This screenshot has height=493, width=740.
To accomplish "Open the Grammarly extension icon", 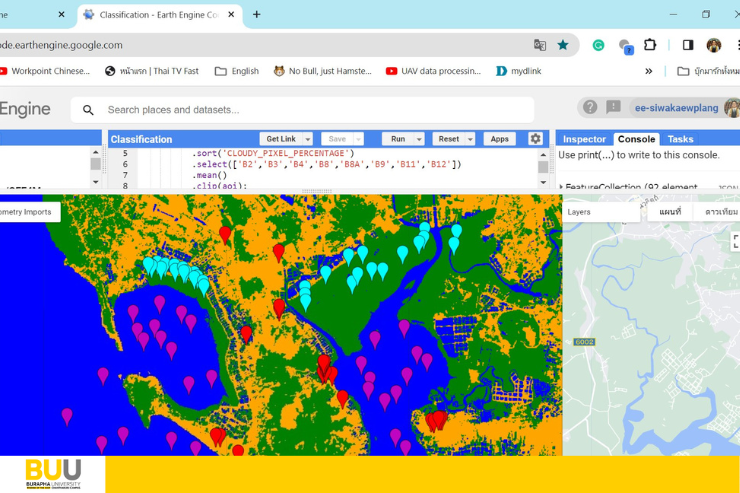I will point(598,45).
